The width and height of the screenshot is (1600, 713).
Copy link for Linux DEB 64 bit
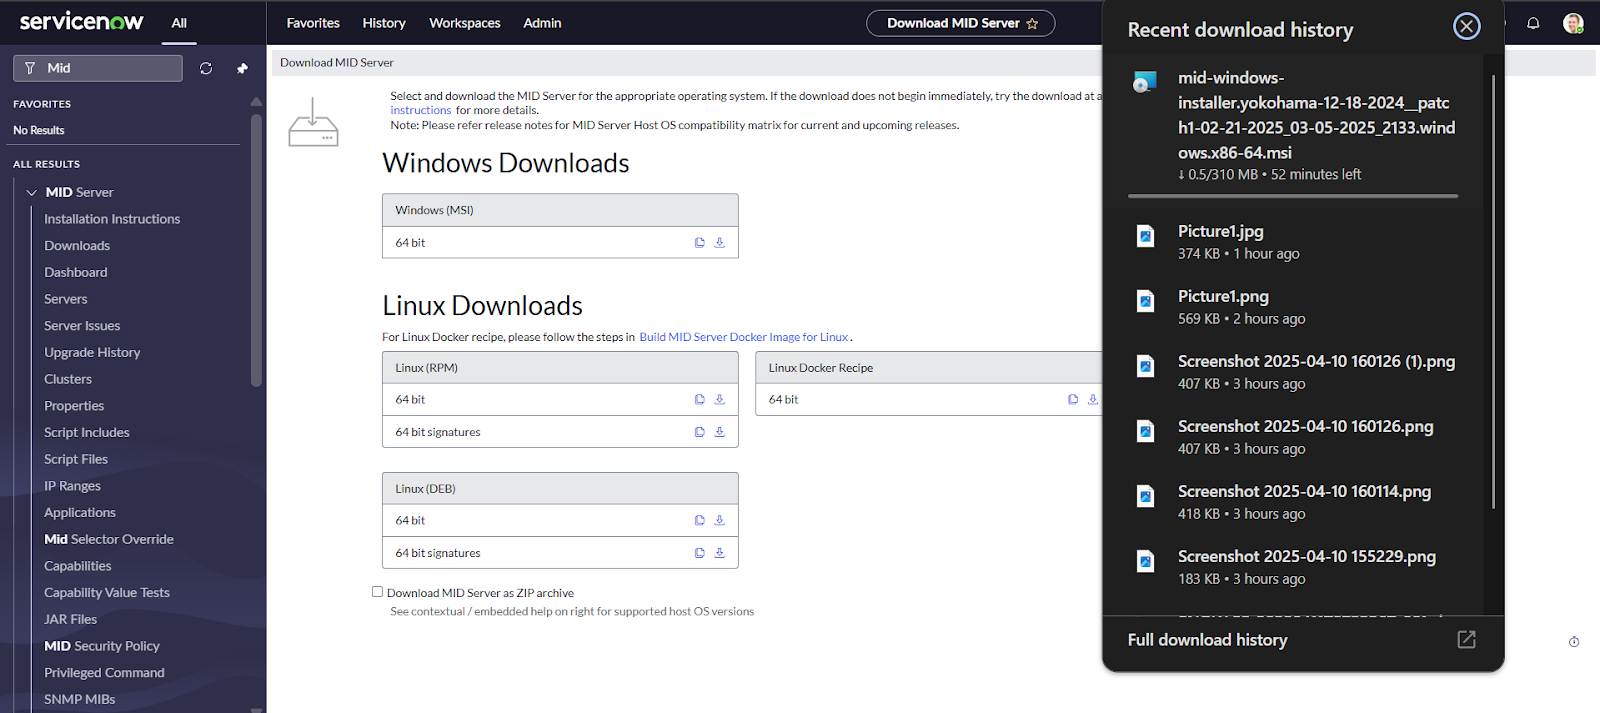tap(700, 520)
